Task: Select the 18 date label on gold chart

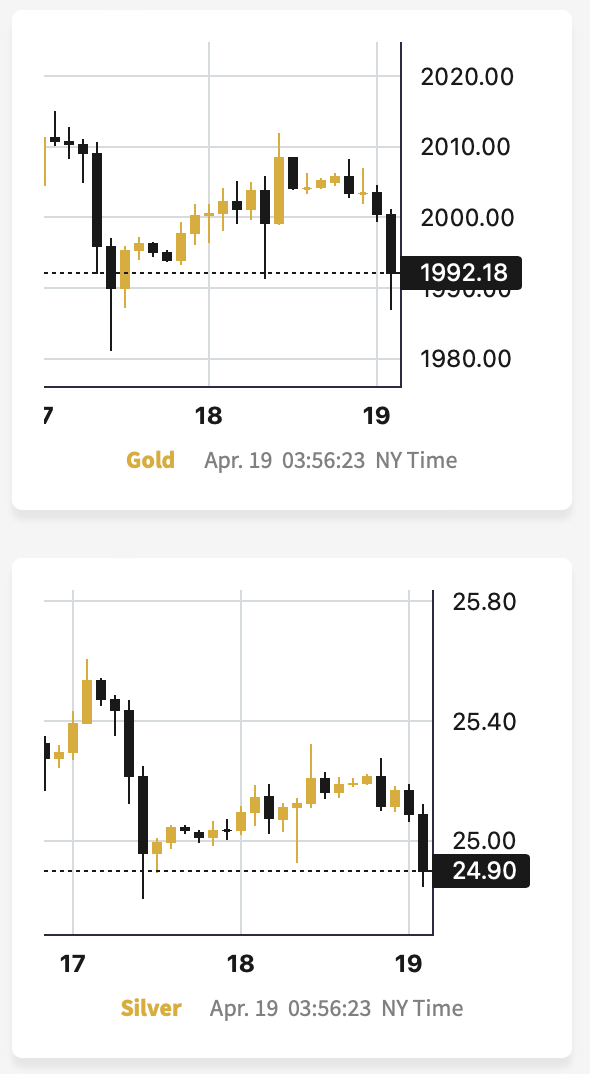Action: pyautogui.click(x=208, y=416)
